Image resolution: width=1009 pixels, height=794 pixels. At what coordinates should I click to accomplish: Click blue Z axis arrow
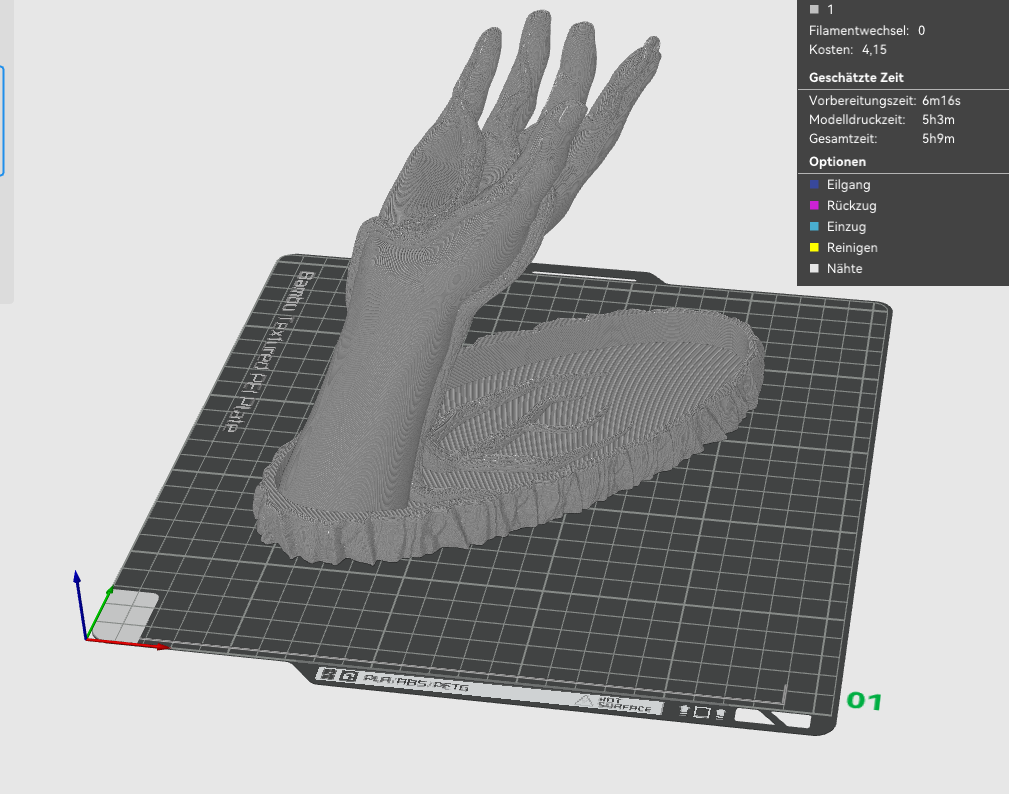coord(77,577)
